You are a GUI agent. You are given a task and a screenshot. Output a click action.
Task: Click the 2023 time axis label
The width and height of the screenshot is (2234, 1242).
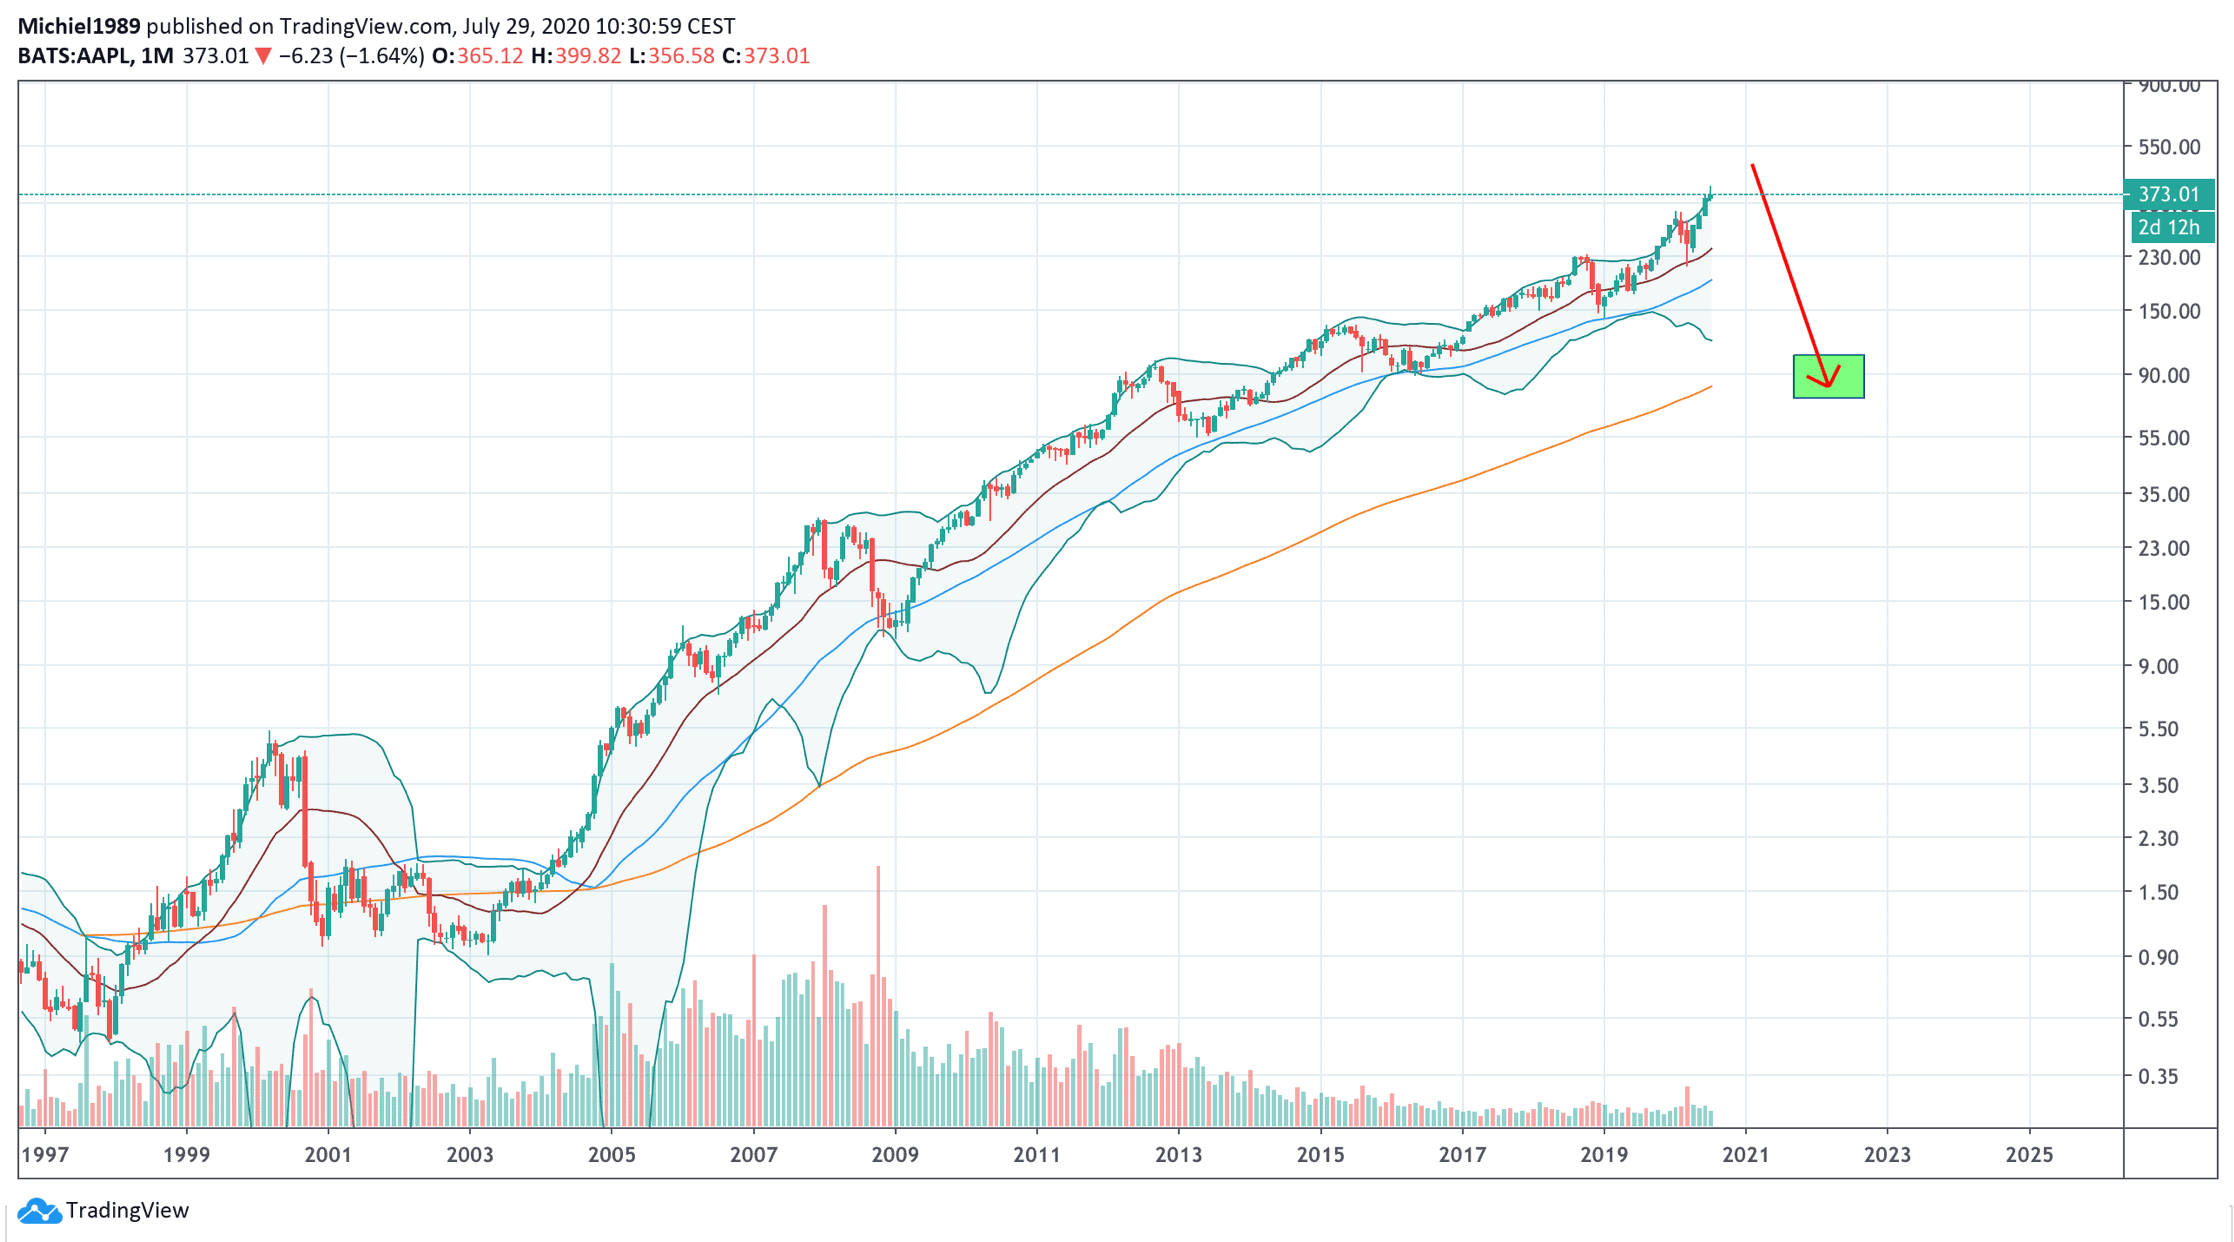pos(1888,1155)
